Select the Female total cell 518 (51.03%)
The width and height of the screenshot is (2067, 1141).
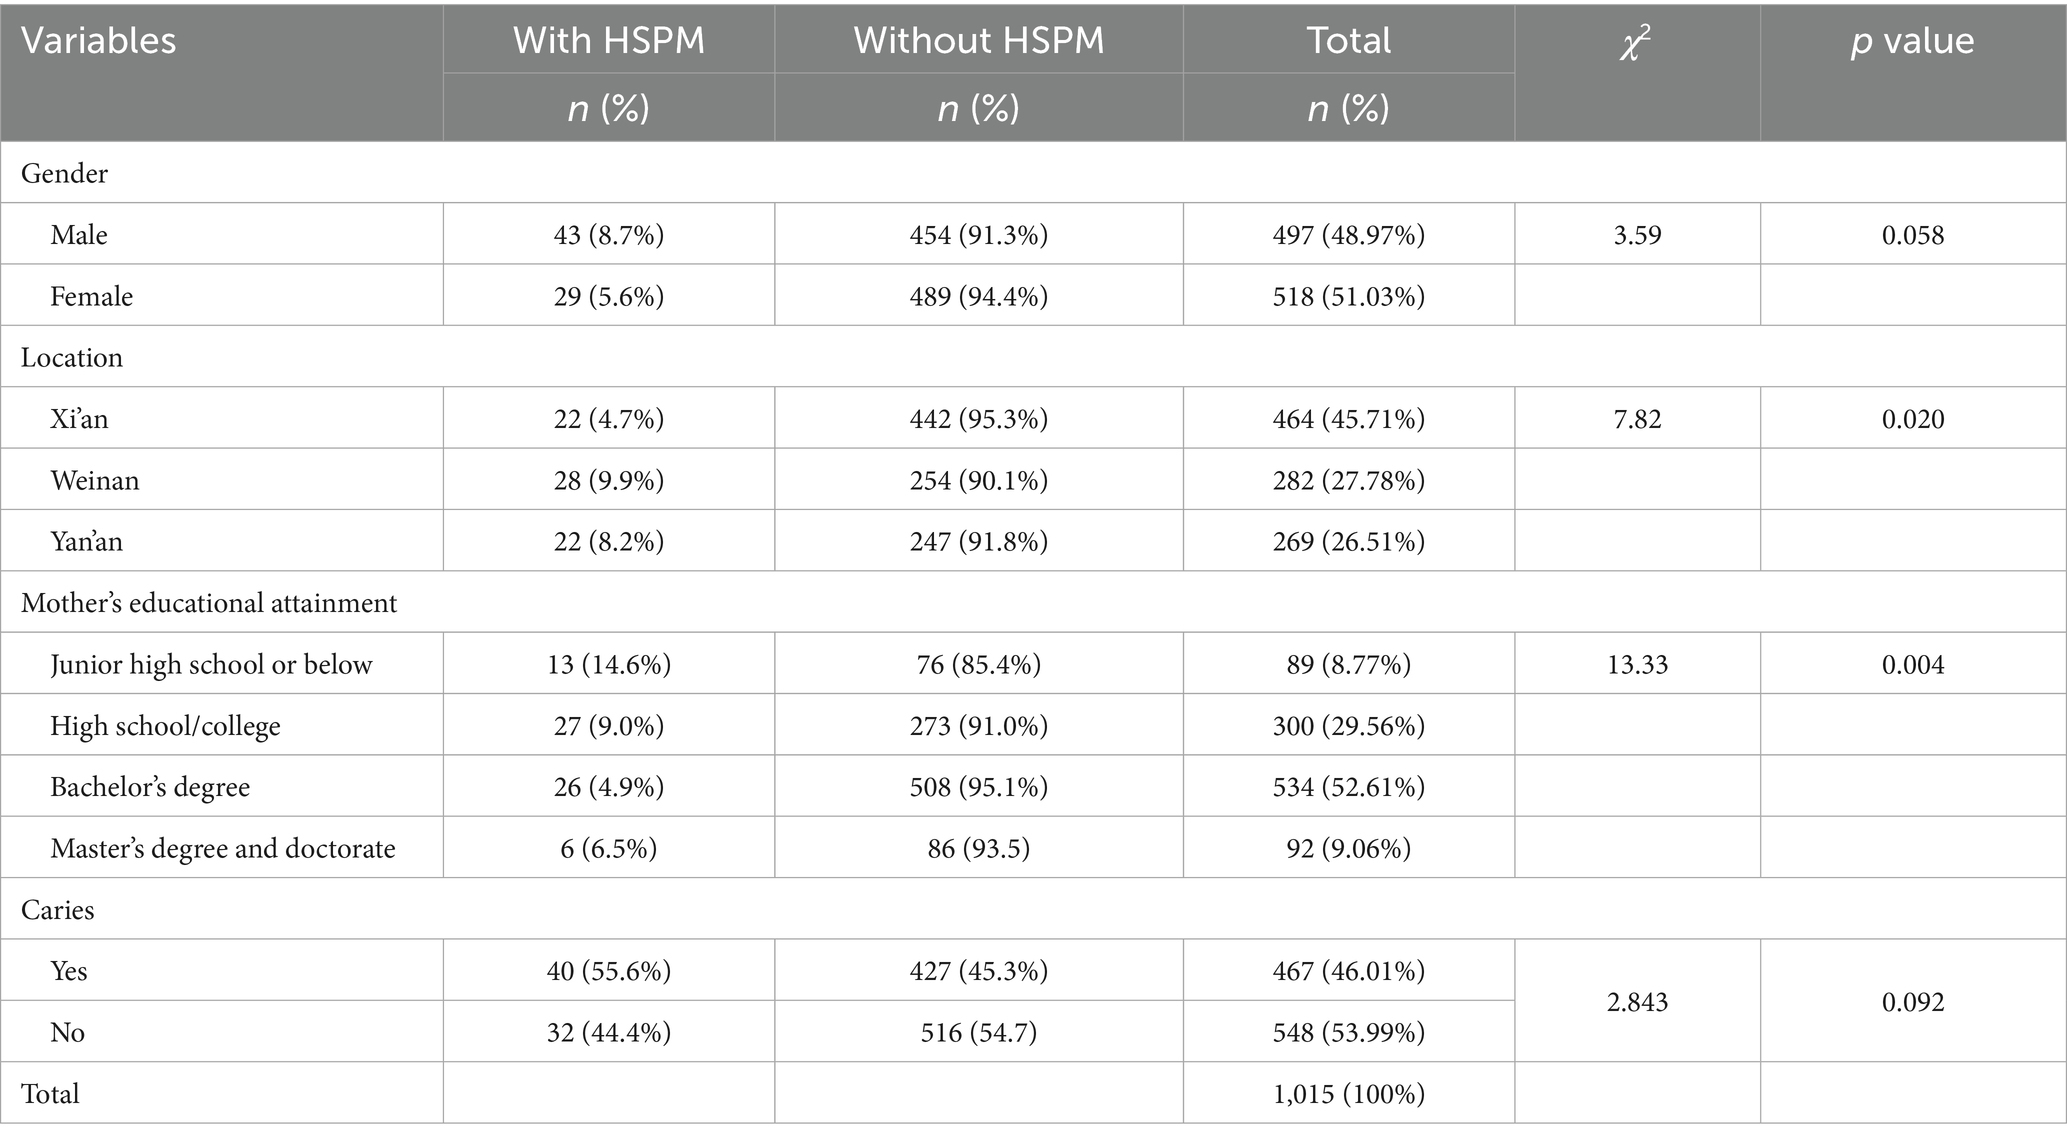(1348, 296)
